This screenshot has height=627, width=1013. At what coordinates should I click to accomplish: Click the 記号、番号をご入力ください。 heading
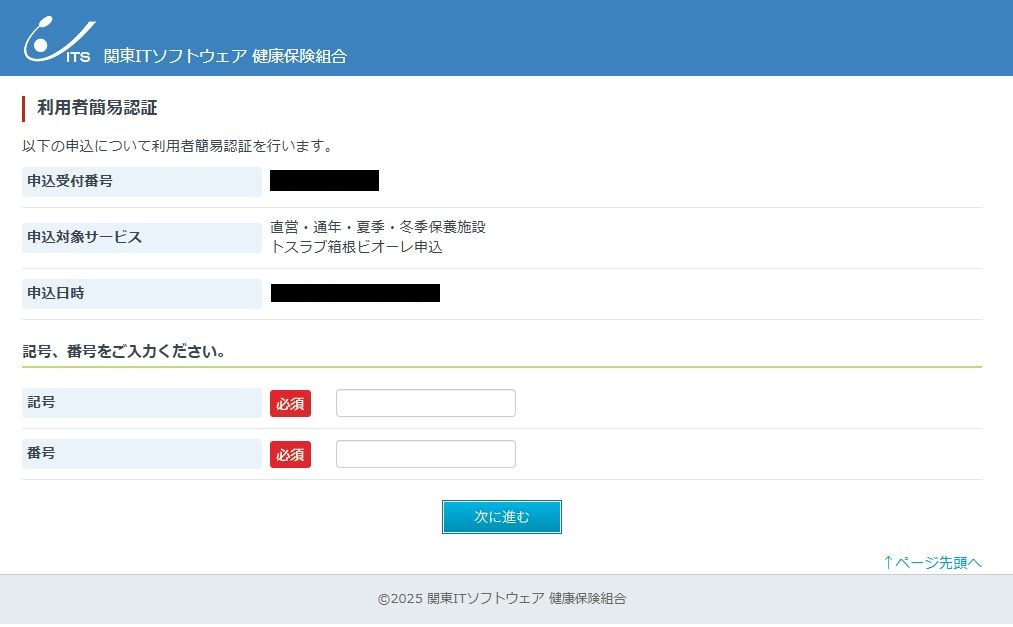124,351
